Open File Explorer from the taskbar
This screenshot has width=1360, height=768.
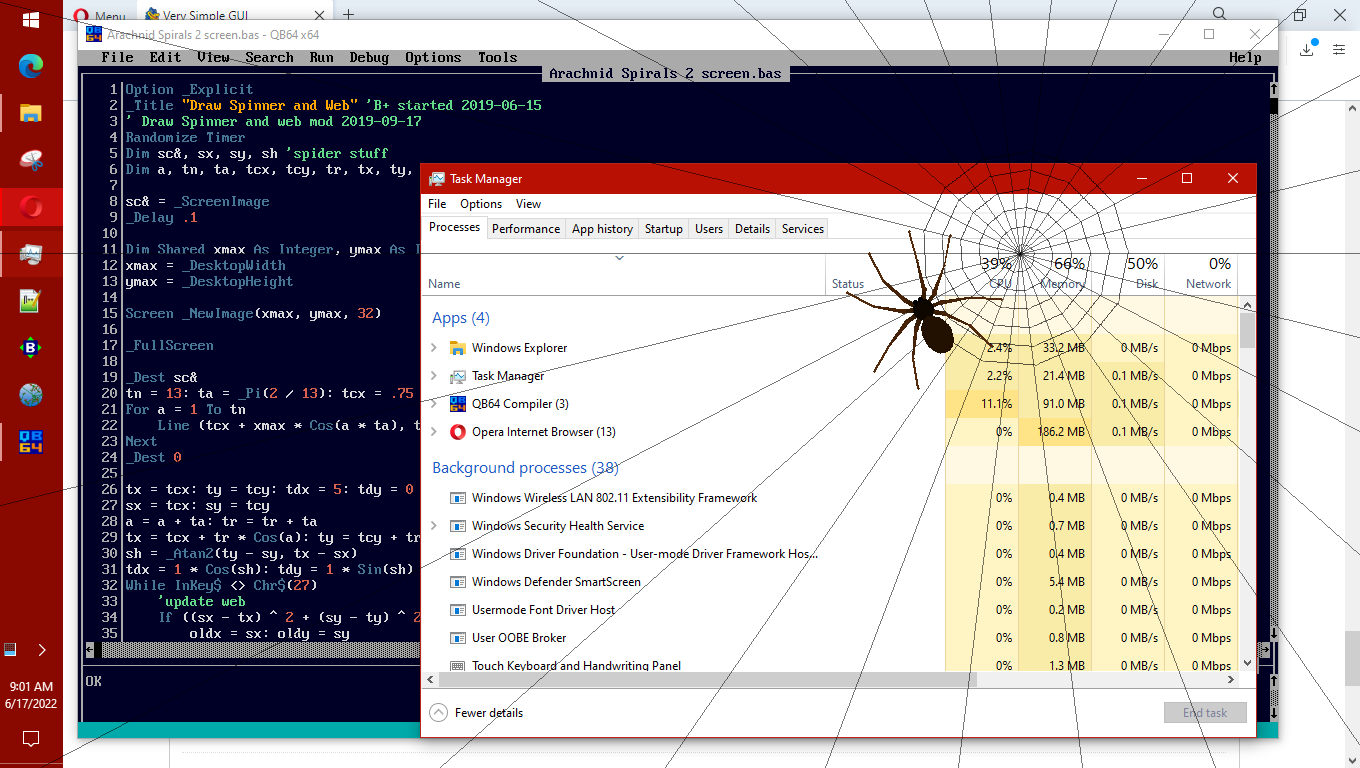pos(31,113)
